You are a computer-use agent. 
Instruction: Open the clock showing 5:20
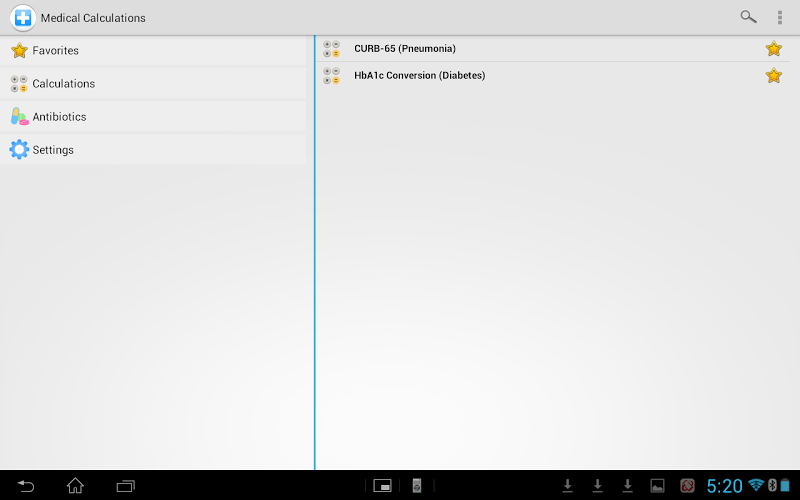pos(724,486)
